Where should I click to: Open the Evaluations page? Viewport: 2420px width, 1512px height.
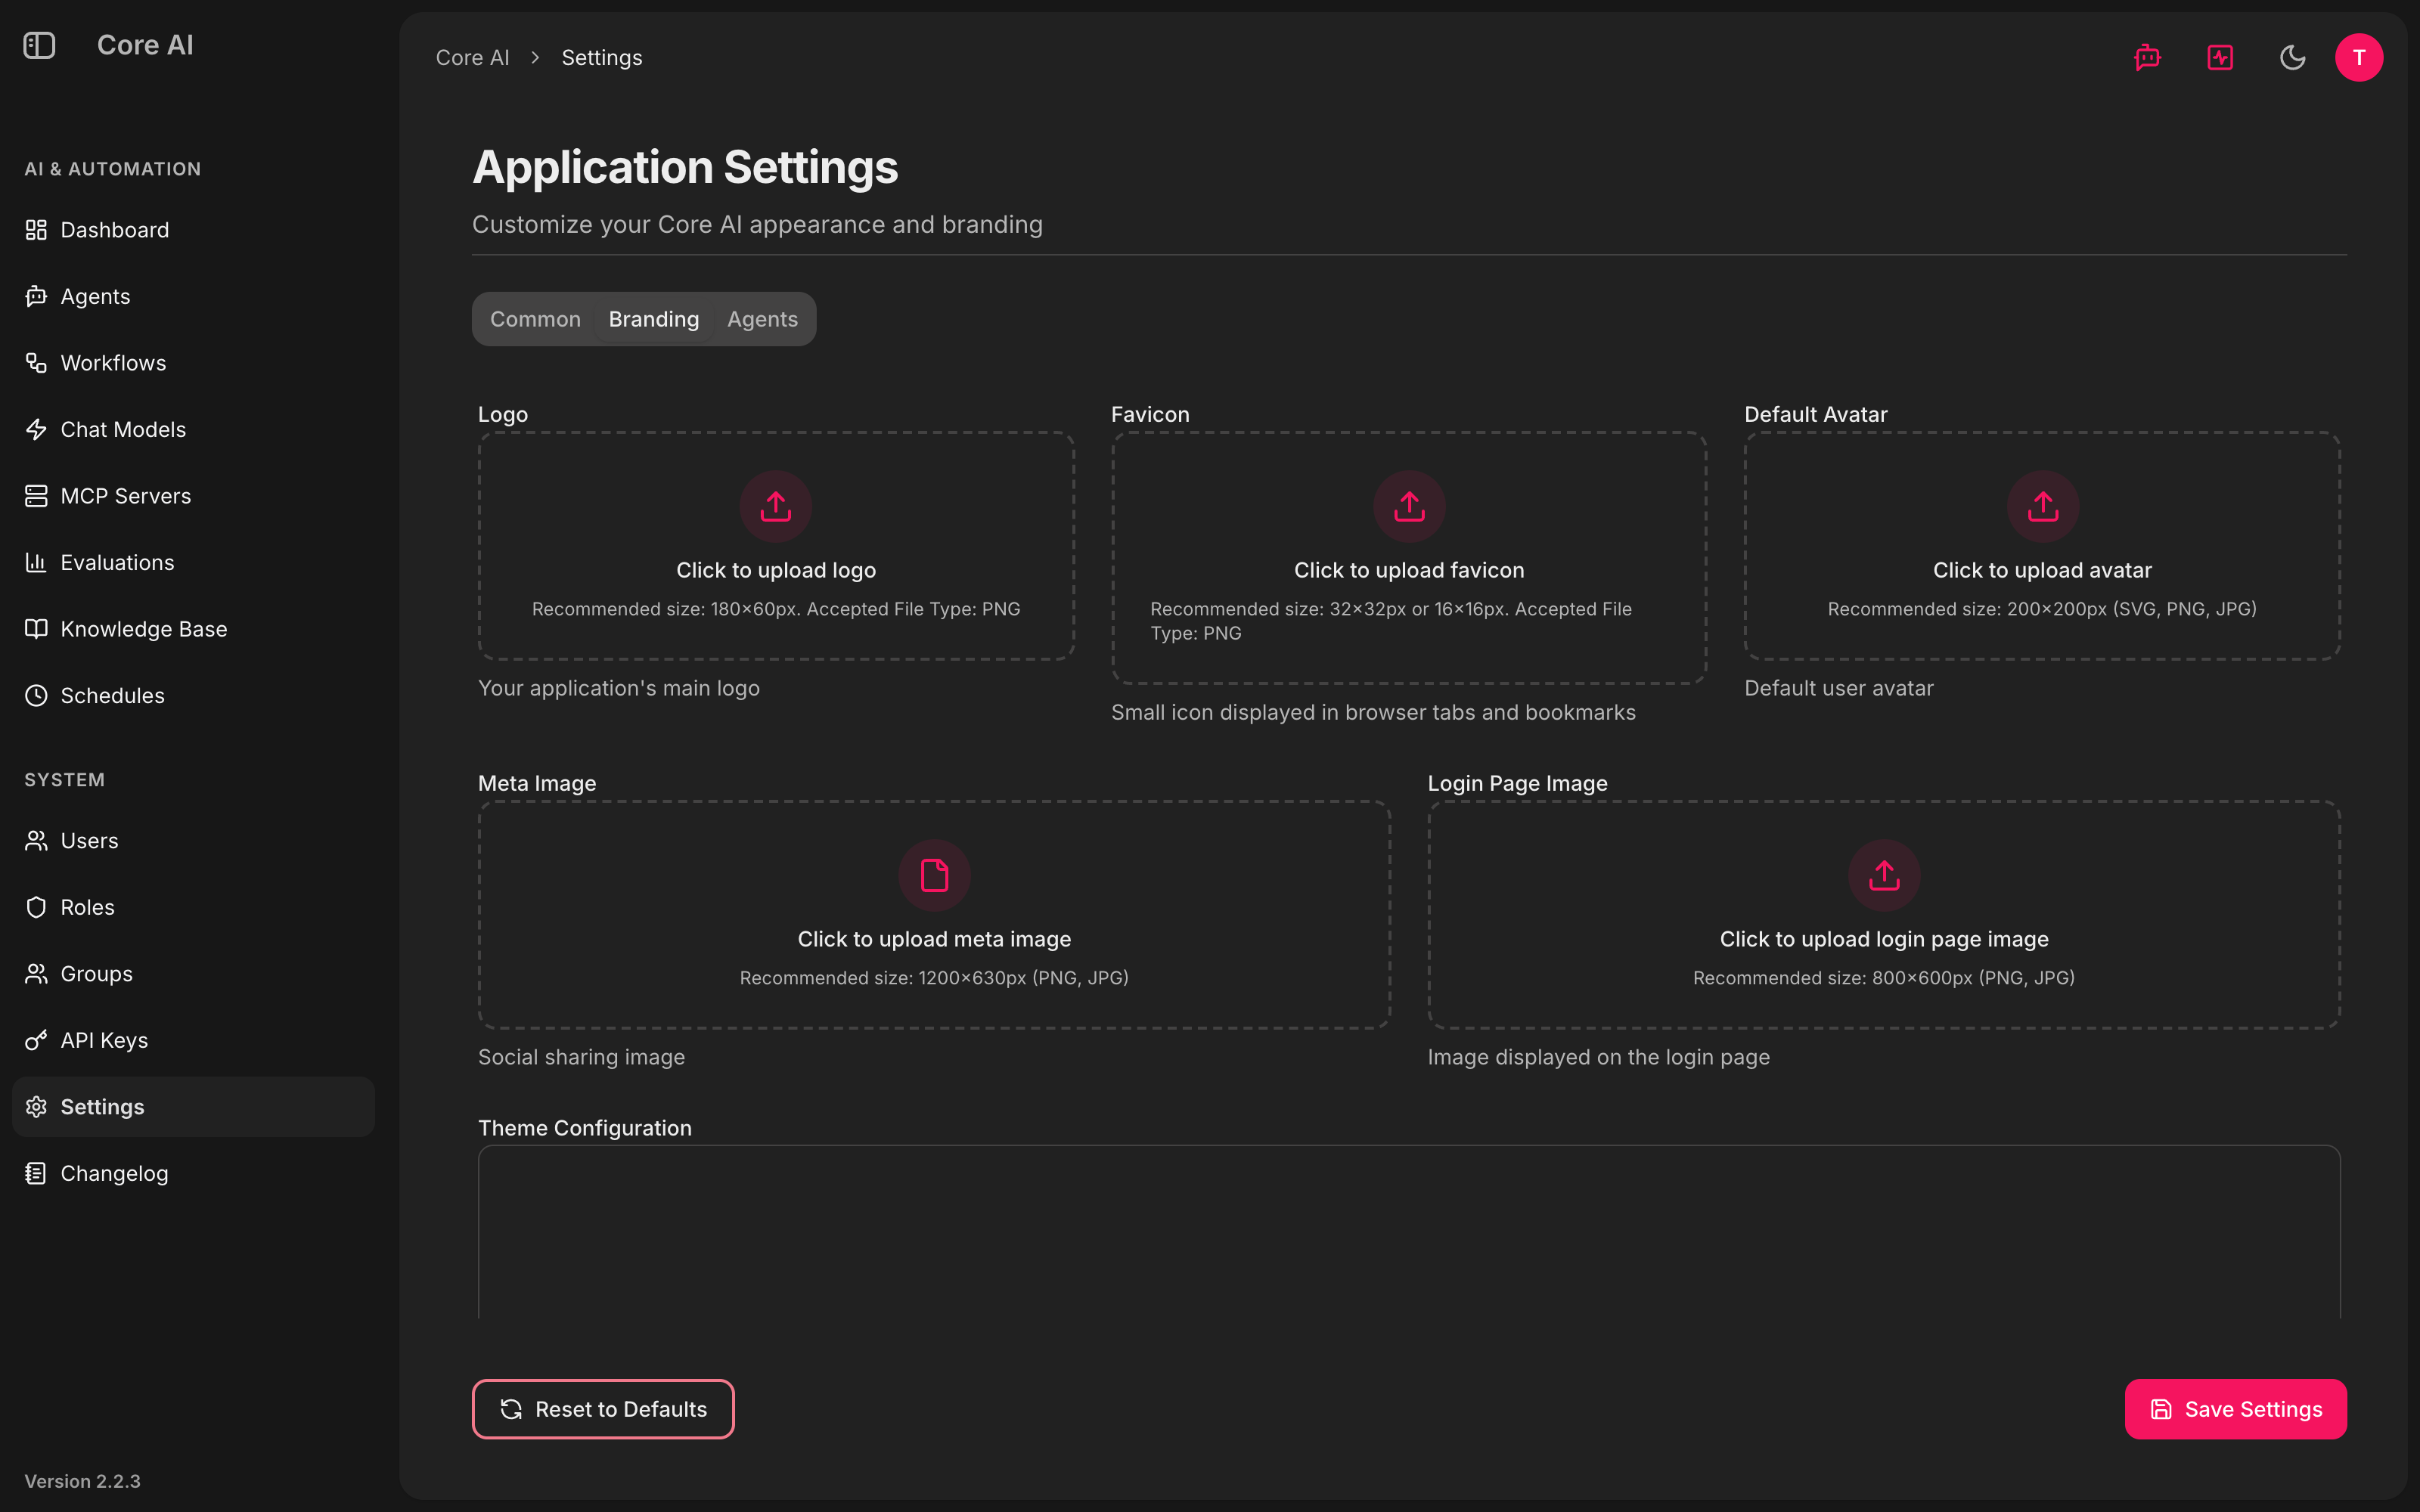(x=193, y=562)
